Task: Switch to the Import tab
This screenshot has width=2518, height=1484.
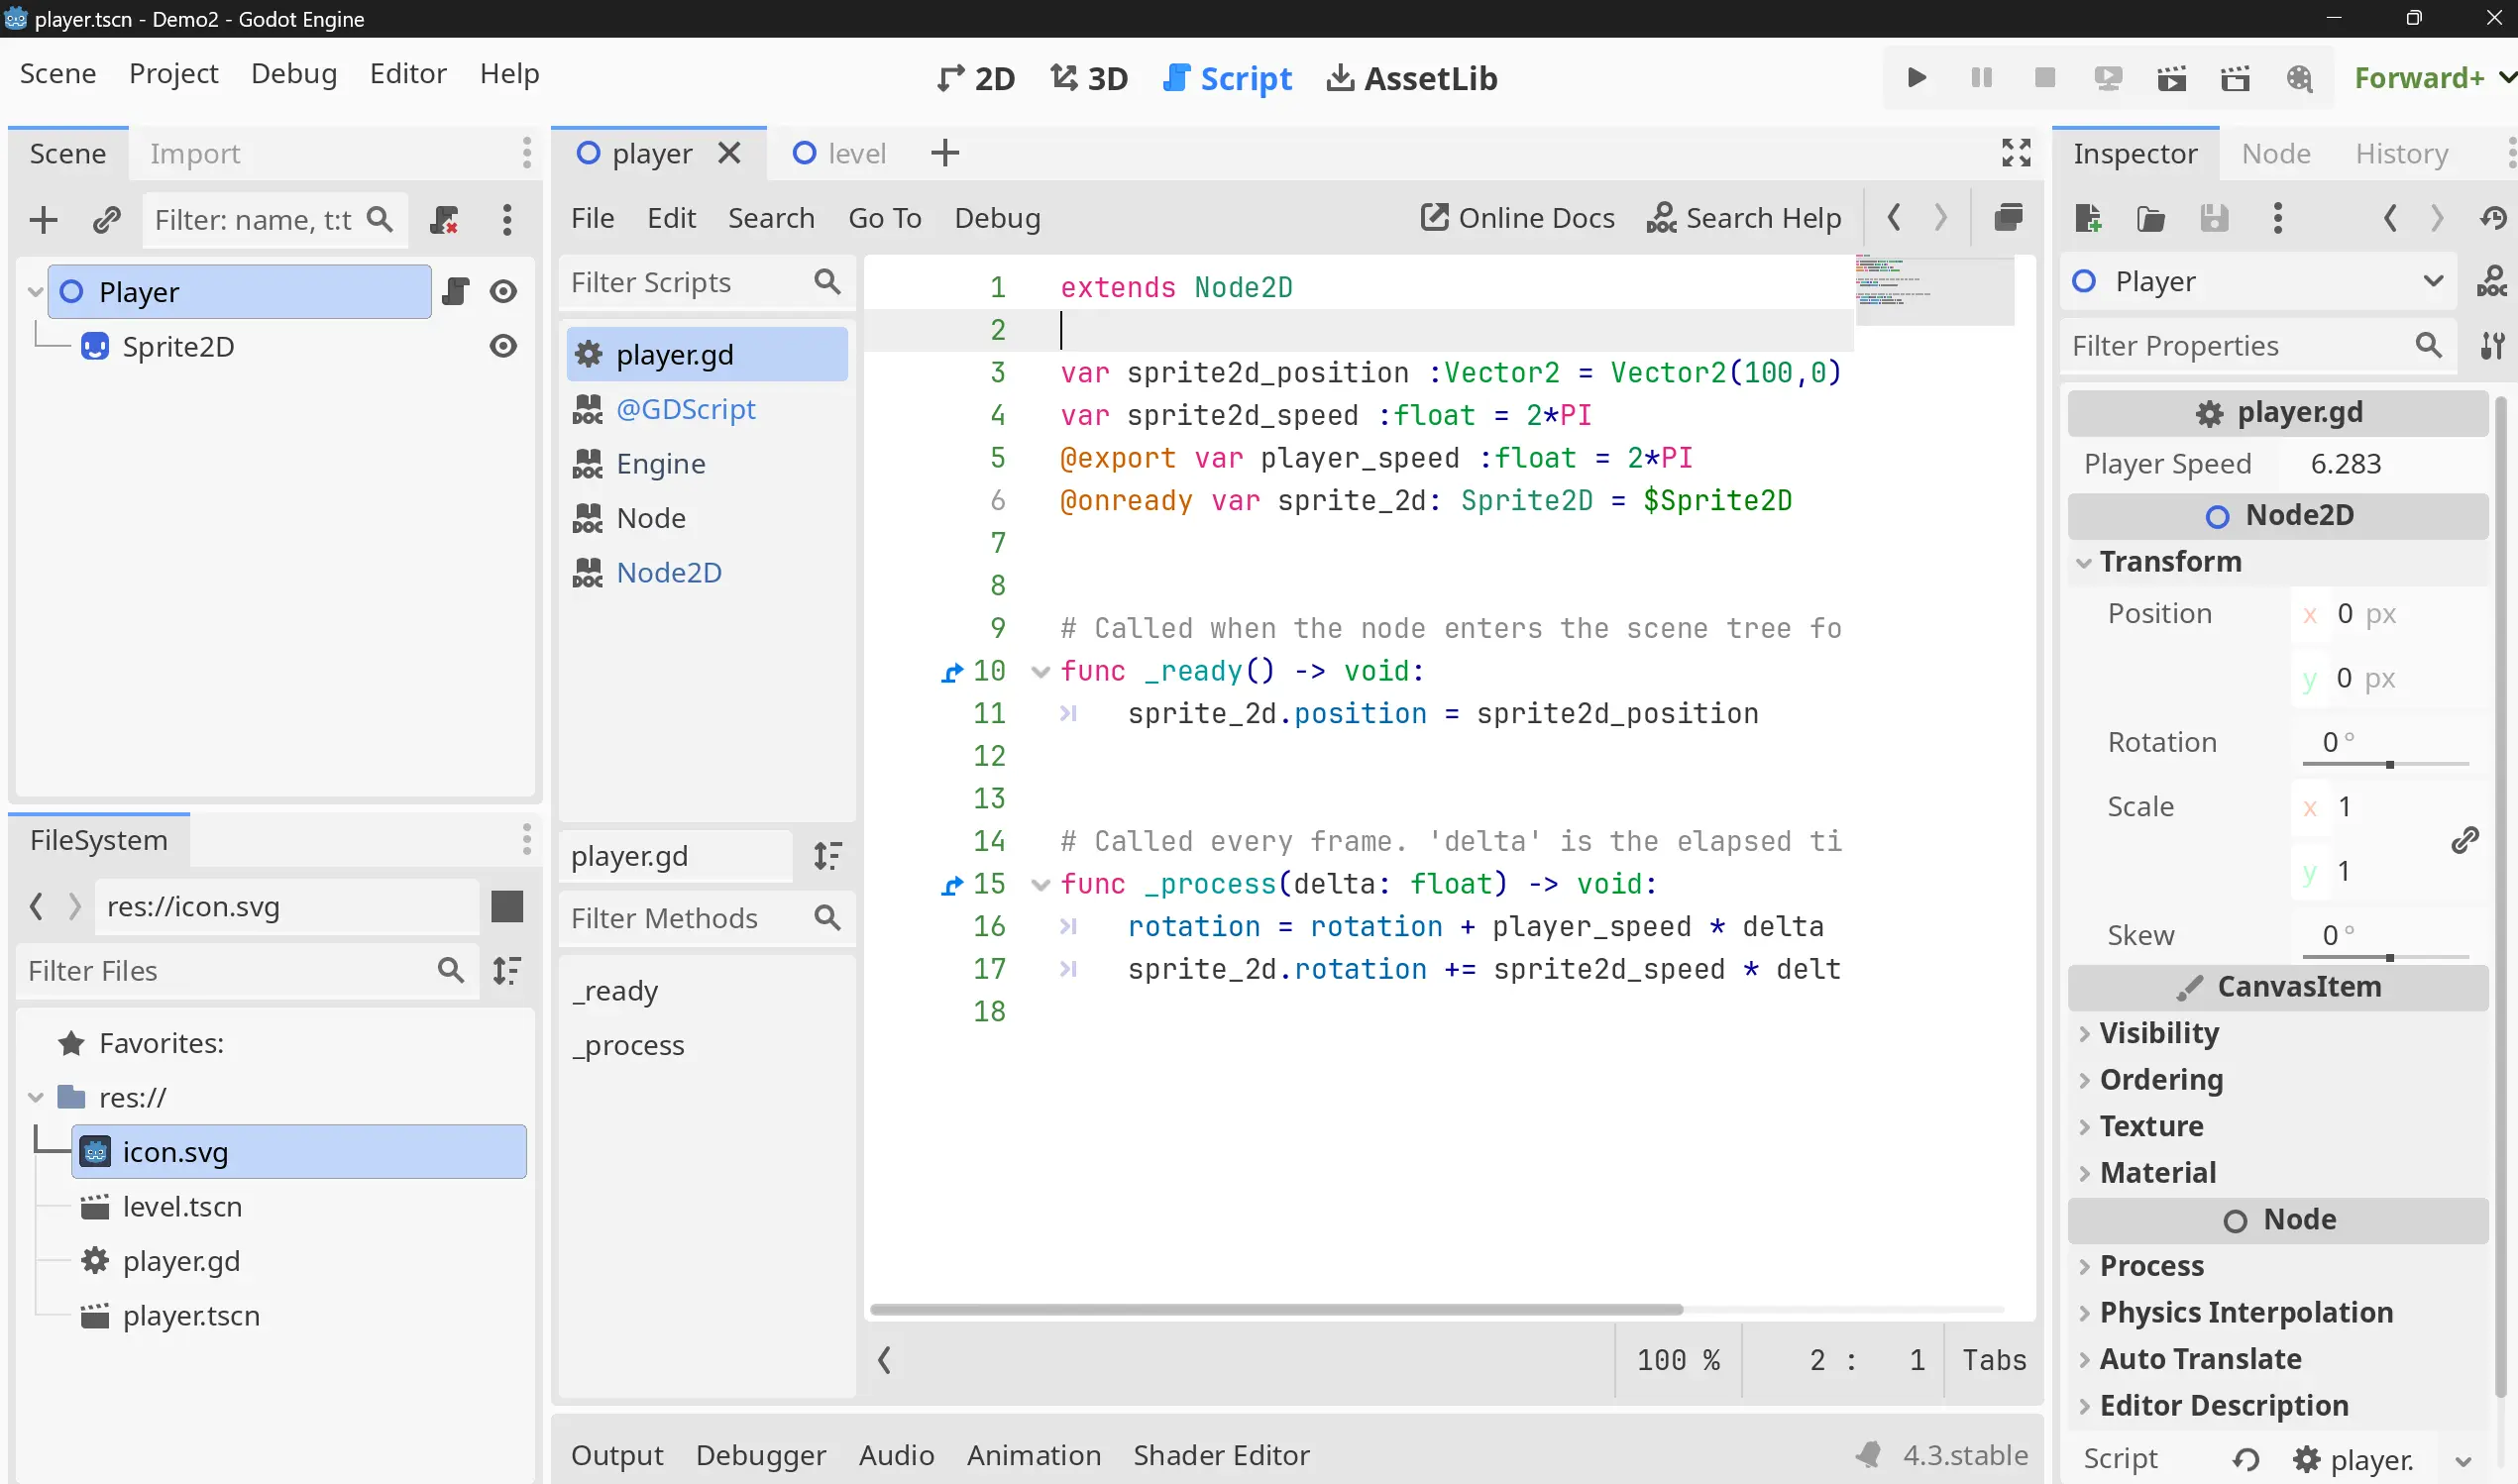Action: [x=195, y=154]
